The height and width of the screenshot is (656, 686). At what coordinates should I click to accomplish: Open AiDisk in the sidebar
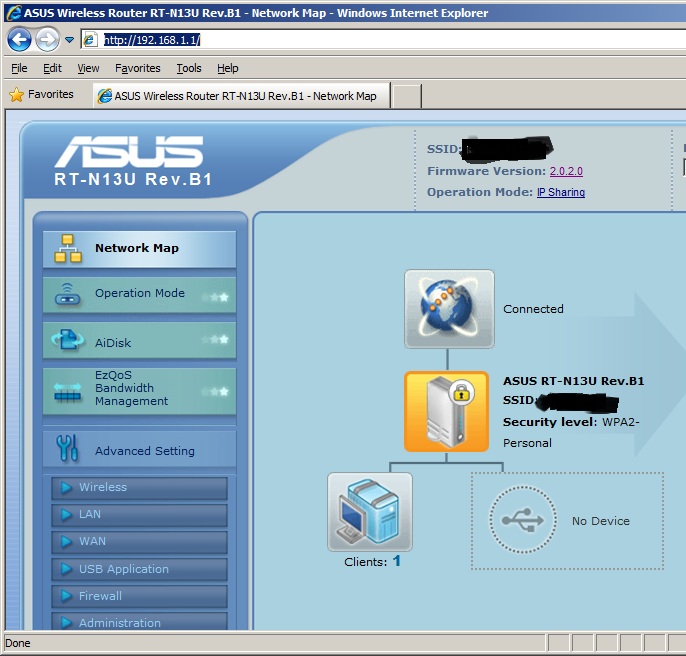(139, 340)
